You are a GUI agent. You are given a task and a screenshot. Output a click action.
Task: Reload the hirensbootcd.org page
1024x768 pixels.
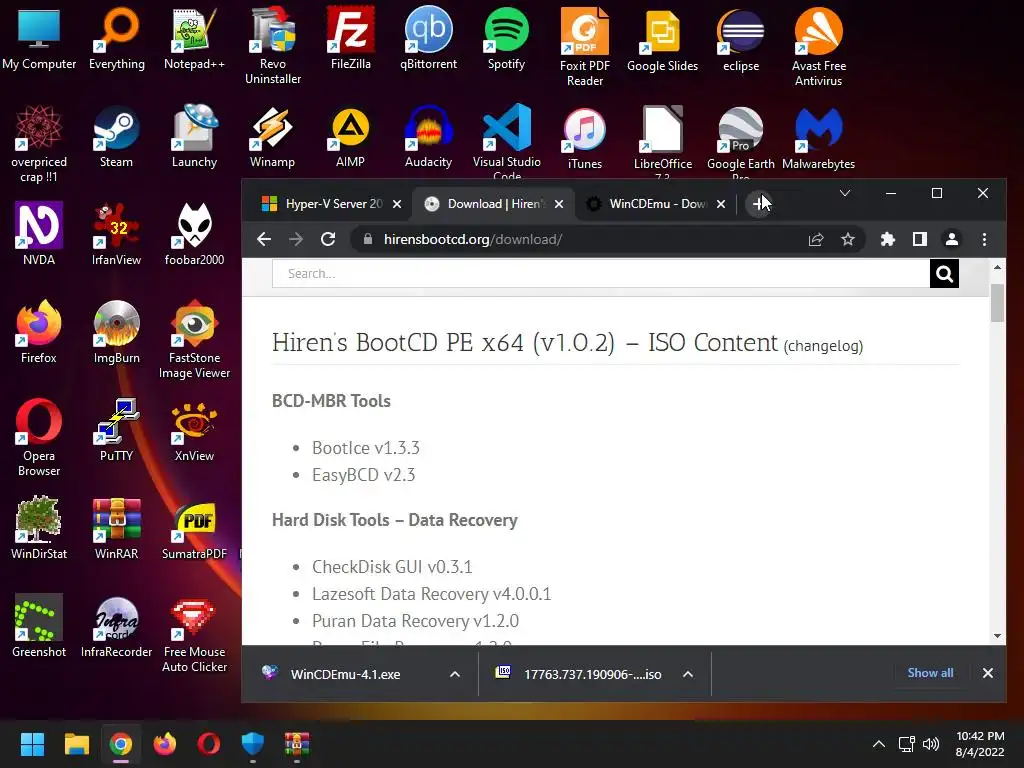pos(328,239)
